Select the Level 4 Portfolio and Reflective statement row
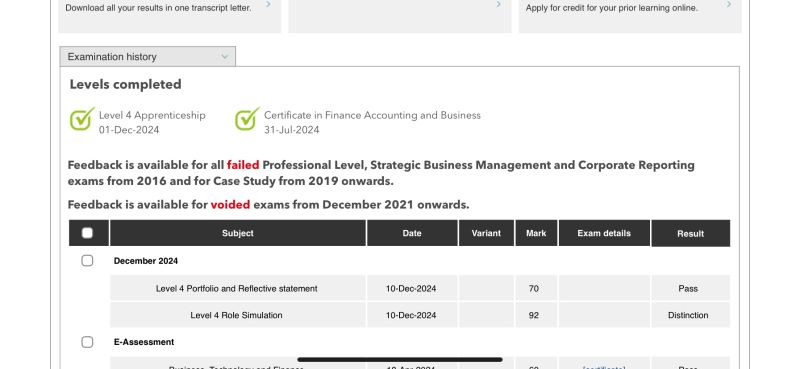 [420, 288]
